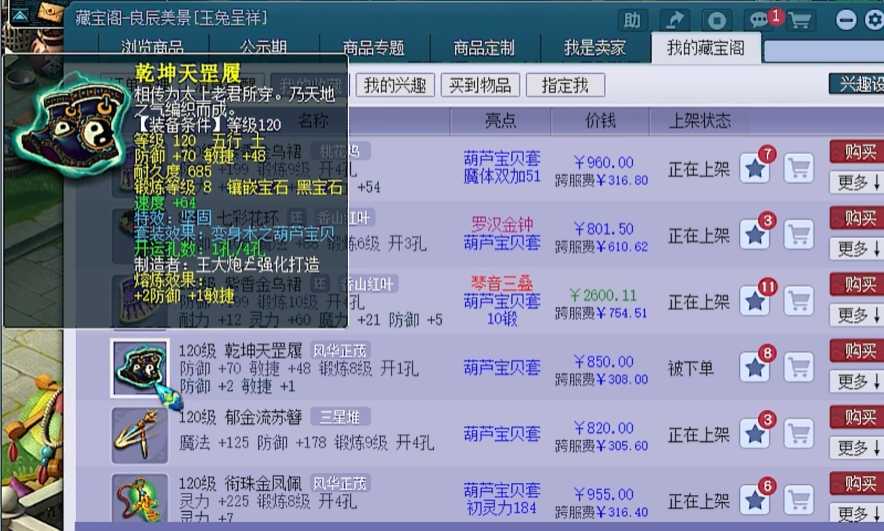This screenshot has height=531, width=884.
Task: Open the chat messages icon with badge 1
Action: [759, 20]
